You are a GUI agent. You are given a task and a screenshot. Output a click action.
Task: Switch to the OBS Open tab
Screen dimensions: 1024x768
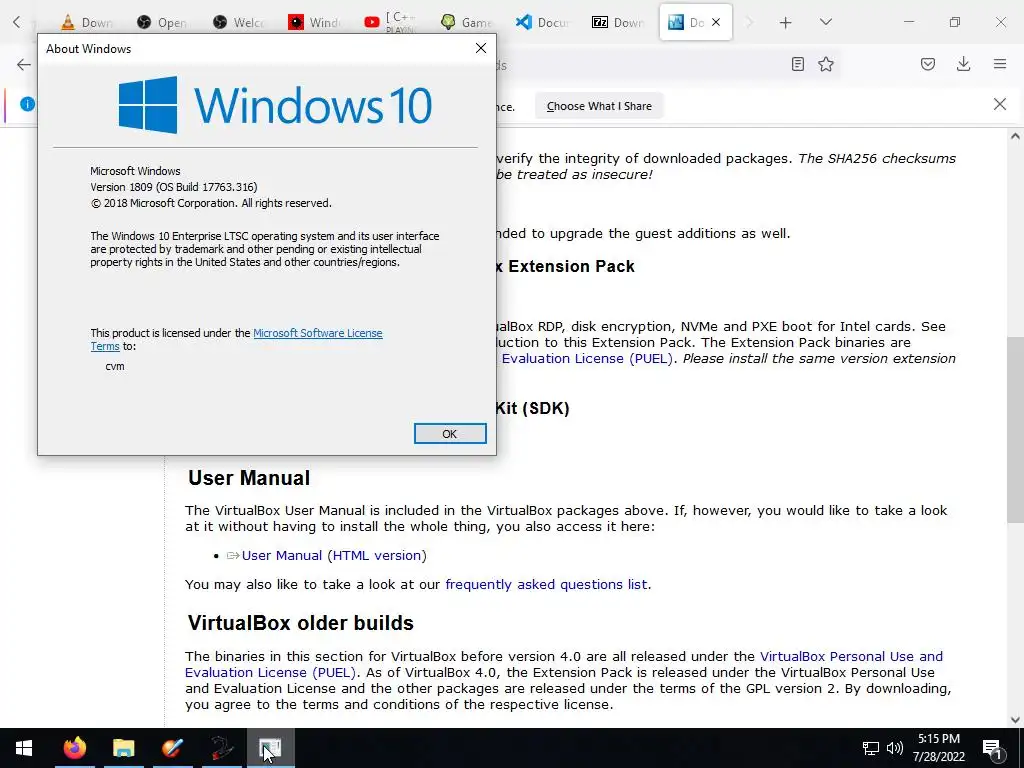click(x=163, y=22)
